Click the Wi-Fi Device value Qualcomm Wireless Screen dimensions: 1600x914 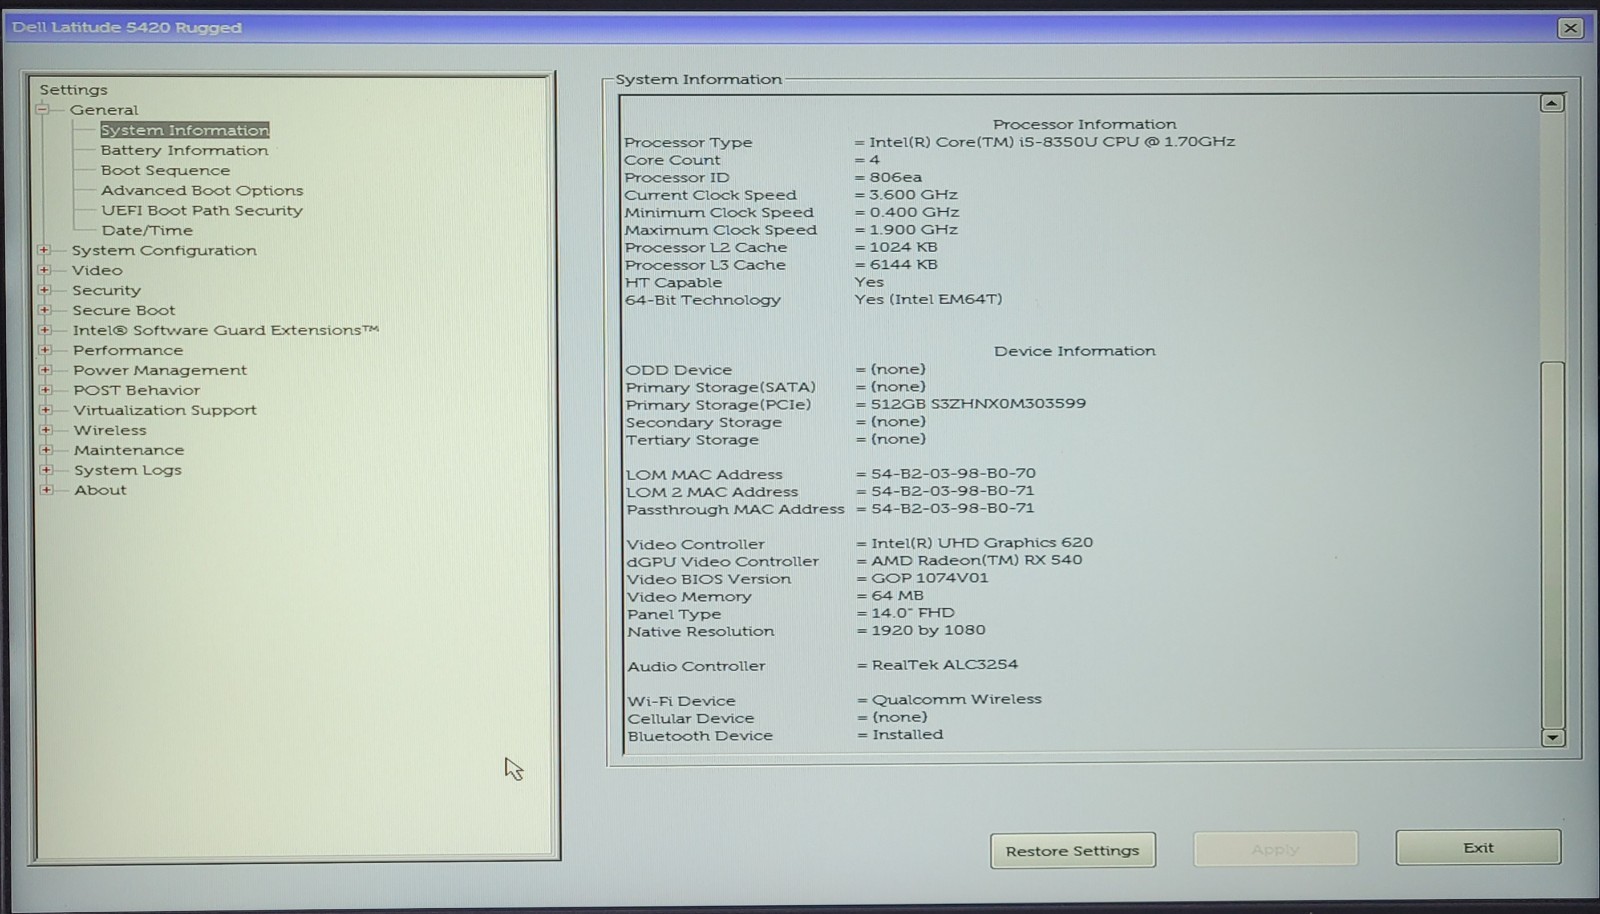pyautogui.click(x=957, y=700)
